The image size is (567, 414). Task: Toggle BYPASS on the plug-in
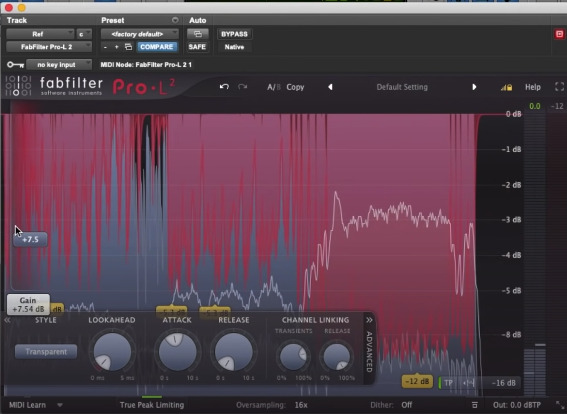click(x=234, y=34)
